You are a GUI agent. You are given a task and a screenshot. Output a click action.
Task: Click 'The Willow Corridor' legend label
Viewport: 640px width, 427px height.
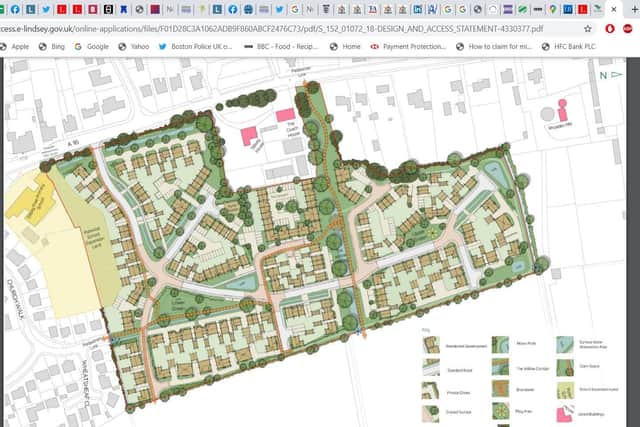(x=533, y=369)
